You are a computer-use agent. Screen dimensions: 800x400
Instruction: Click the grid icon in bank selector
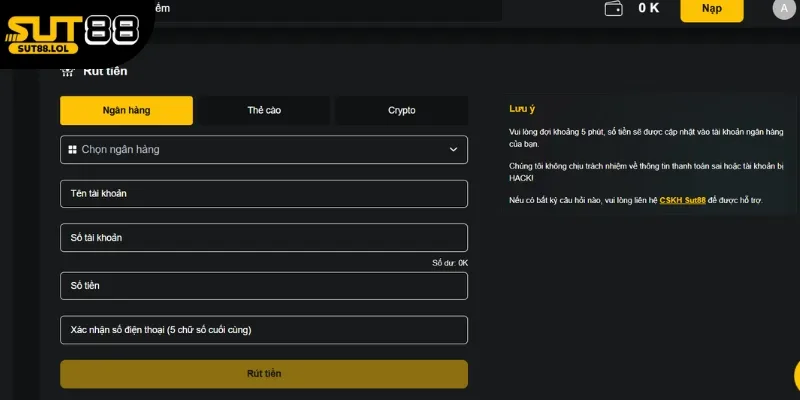(72, 149)
